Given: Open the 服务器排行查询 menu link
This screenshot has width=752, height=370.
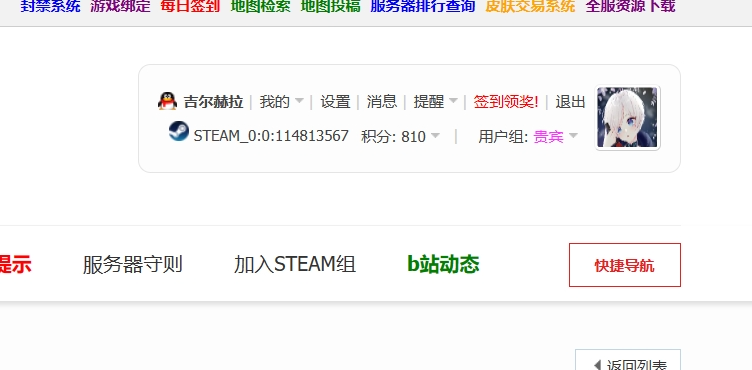Looking at the screenshot, I should coord(423,6).
